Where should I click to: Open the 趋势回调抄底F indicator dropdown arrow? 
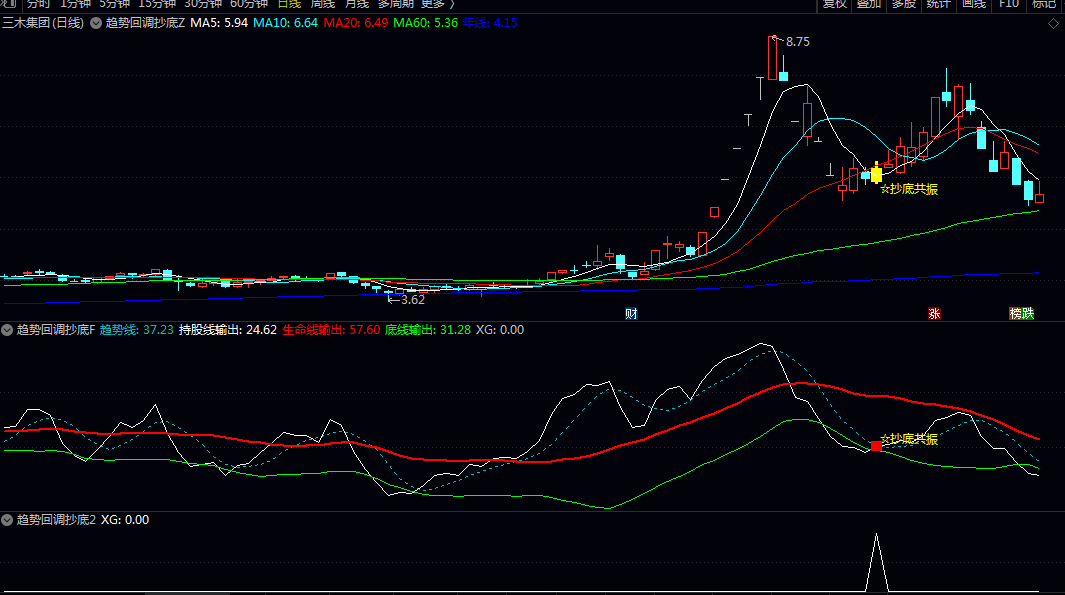point(7,329)
